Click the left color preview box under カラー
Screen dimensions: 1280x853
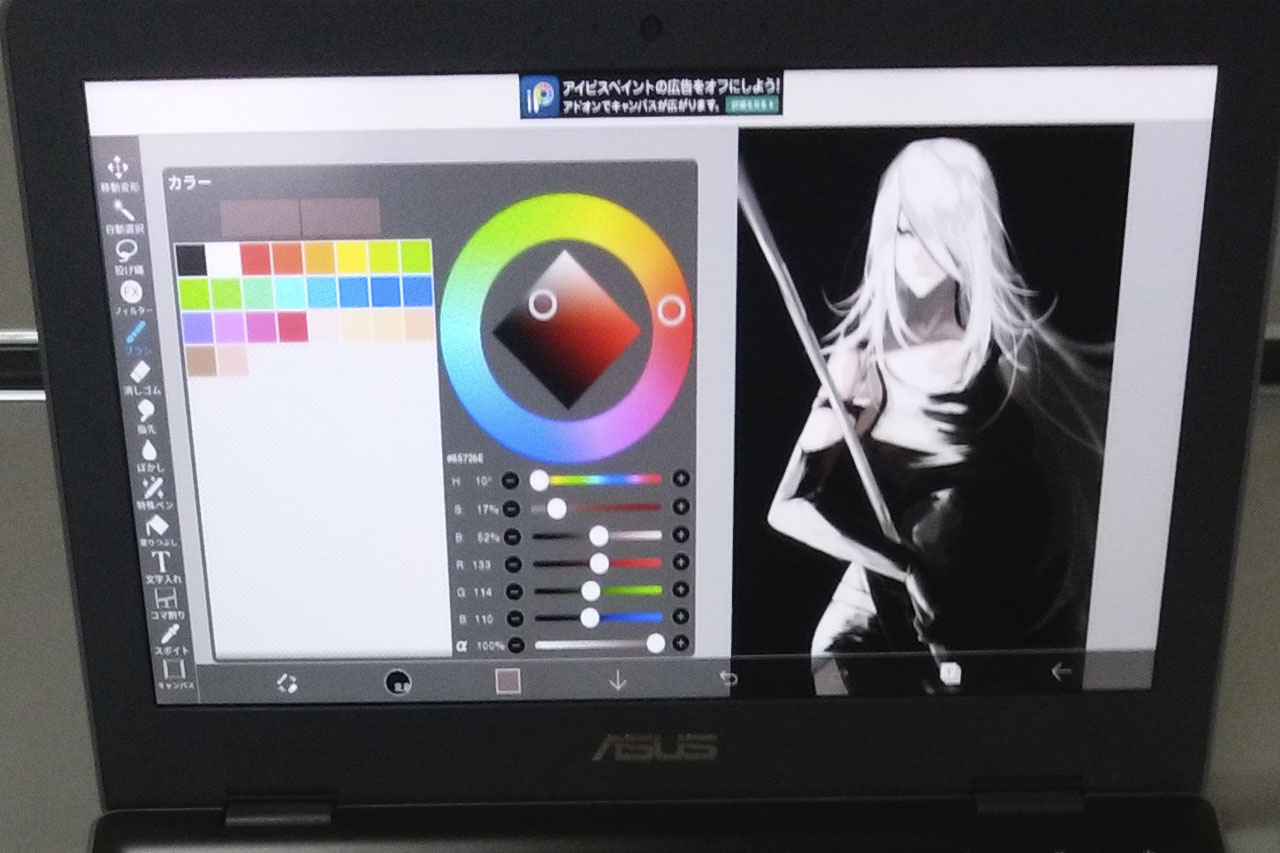tap(259, 217)
